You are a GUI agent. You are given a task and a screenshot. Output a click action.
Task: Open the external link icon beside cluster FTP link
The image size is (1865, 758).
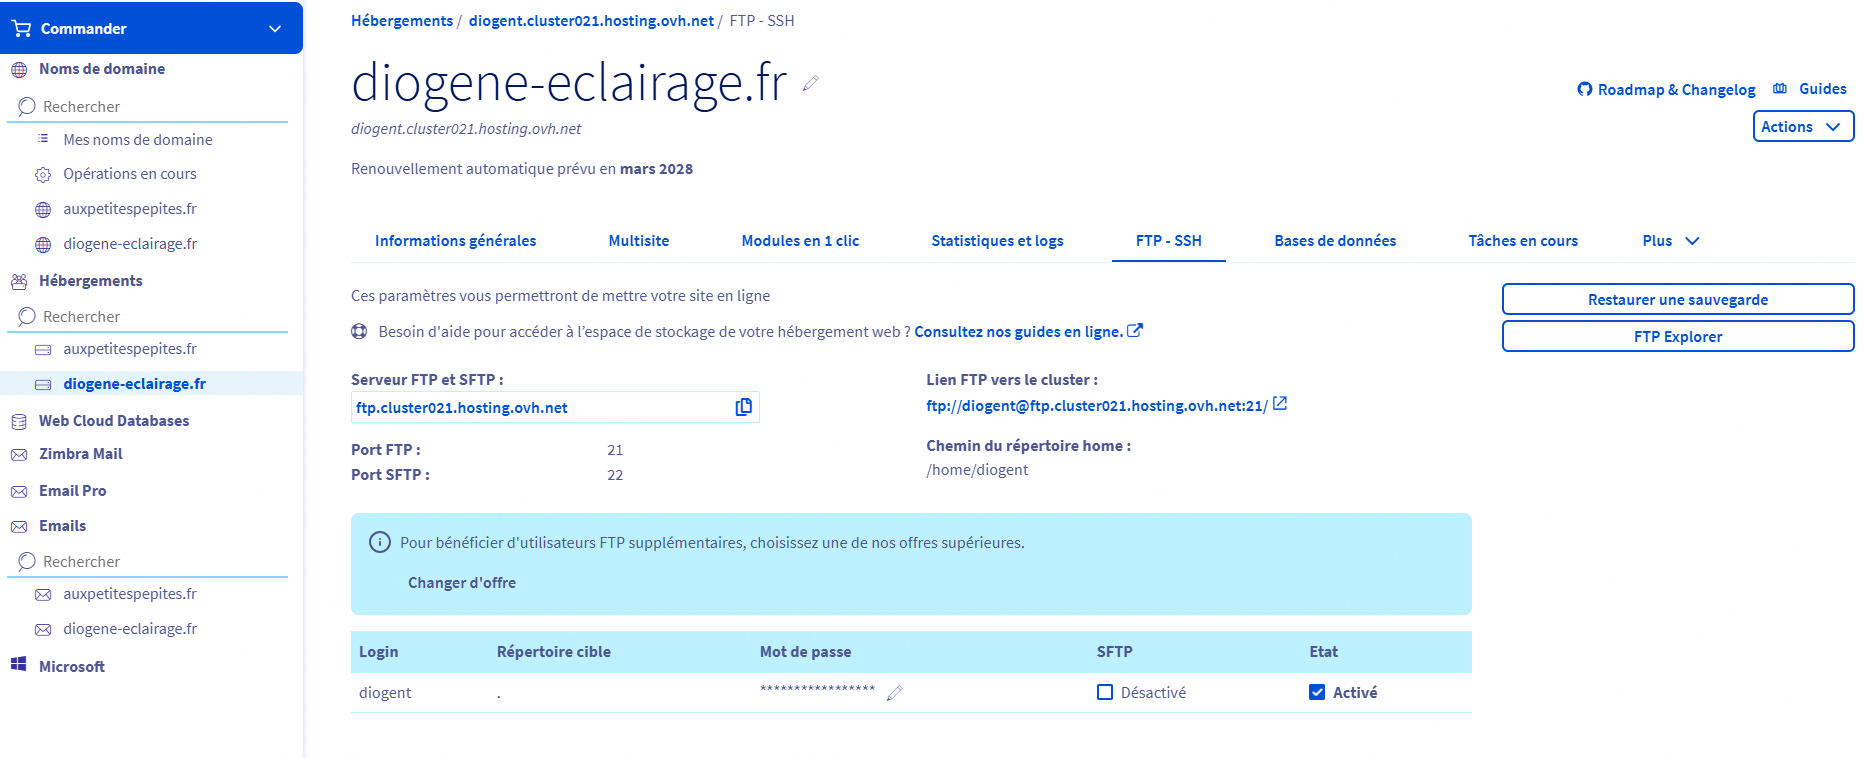(x=1280, y=404)
